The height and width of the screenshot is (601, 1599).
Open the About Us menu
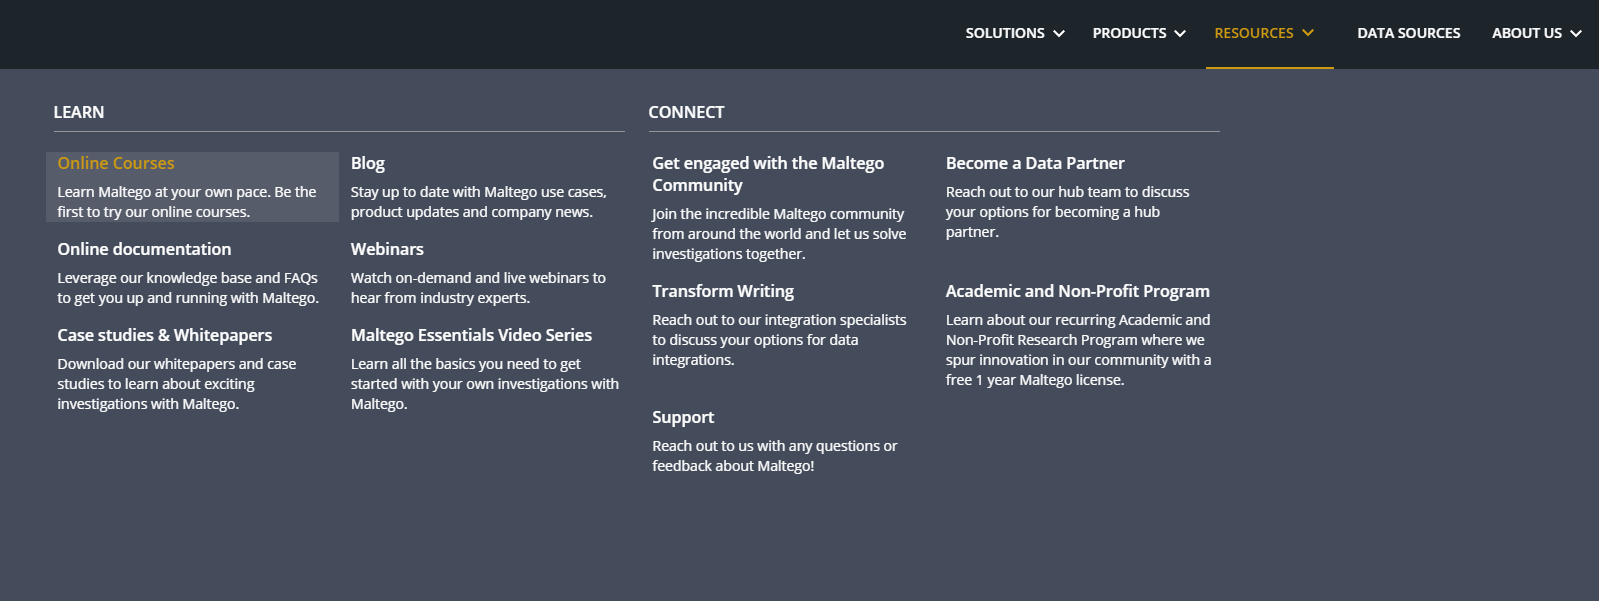coord(1526,33)
